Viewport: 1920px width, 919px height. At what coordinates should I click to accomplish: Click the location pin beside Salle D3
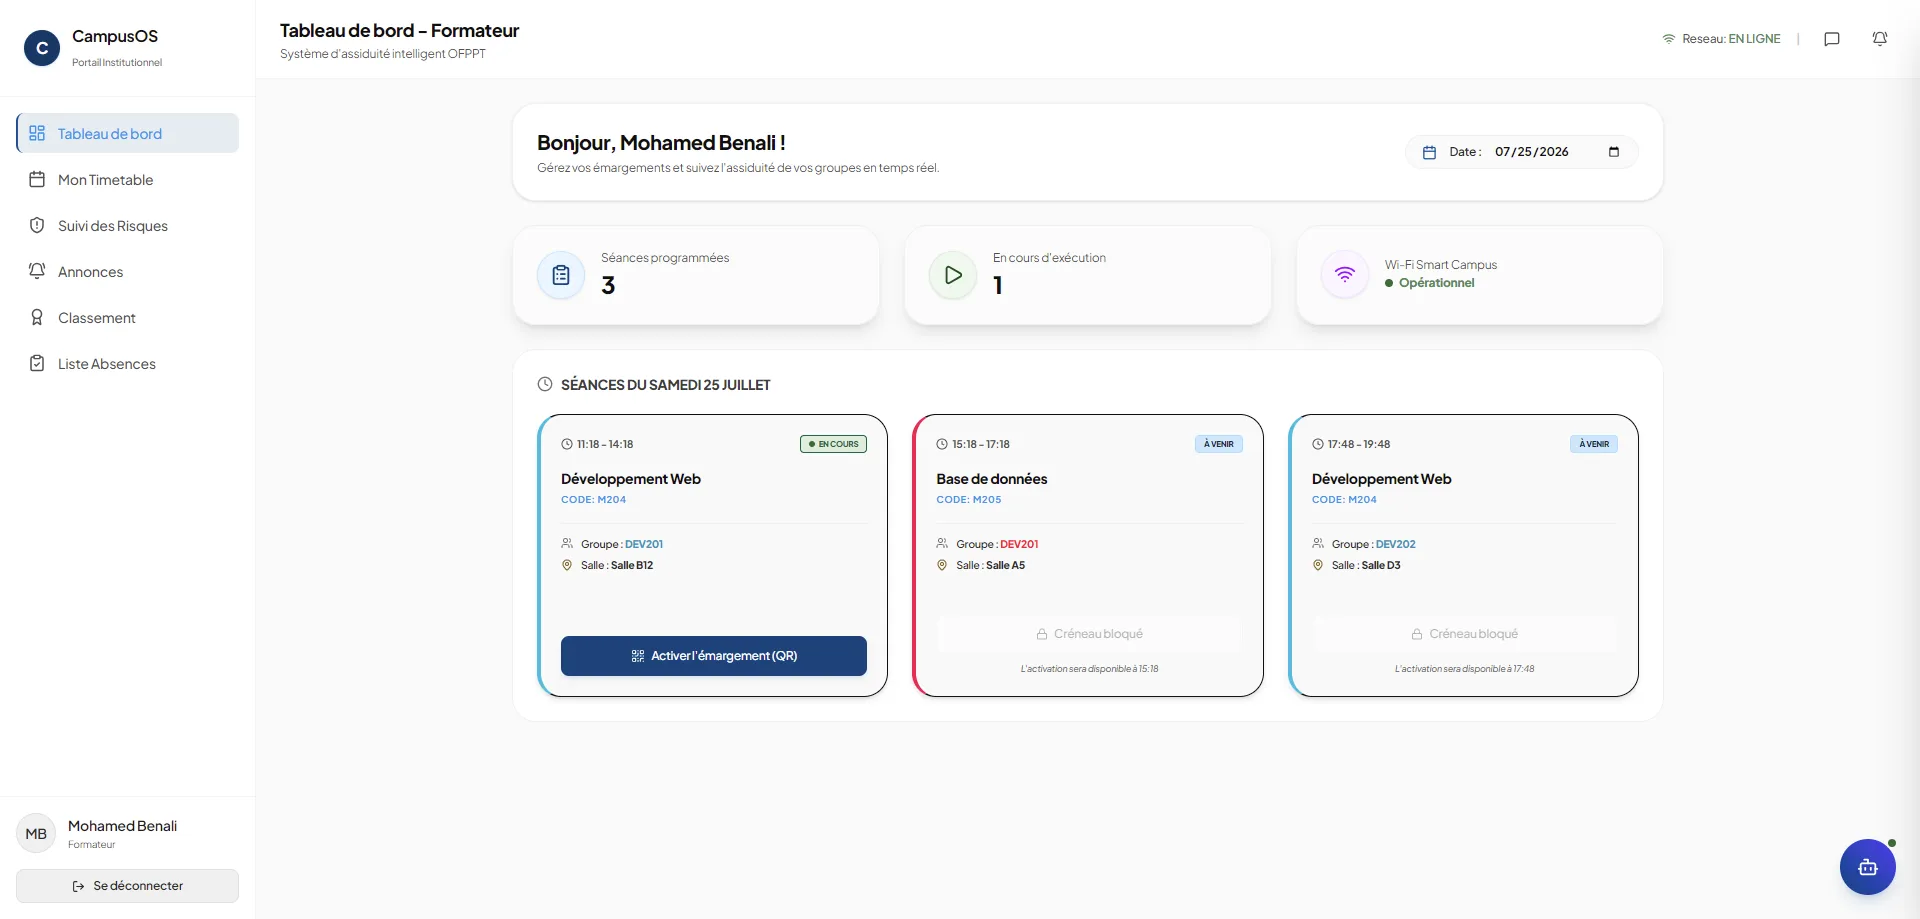coord(1318,565)
